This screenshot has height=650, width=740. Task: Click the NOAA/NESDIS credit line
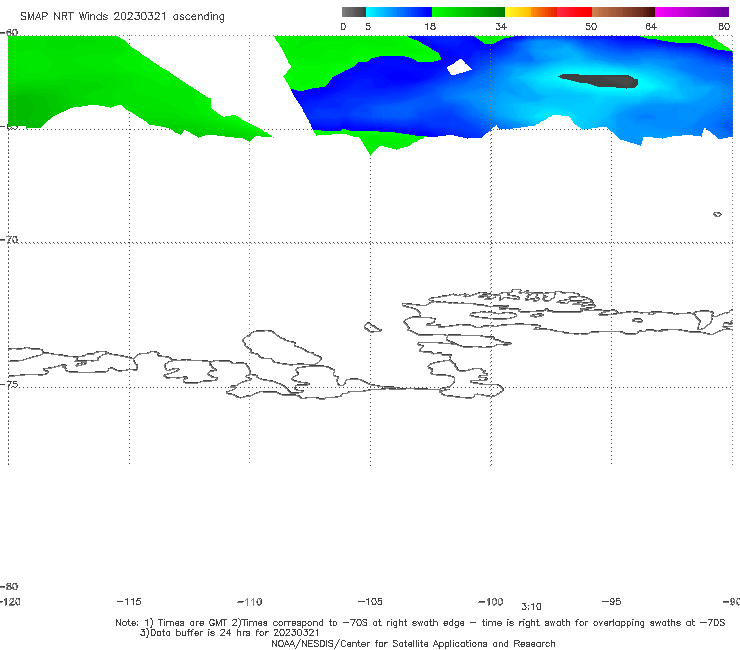point(413,643)
